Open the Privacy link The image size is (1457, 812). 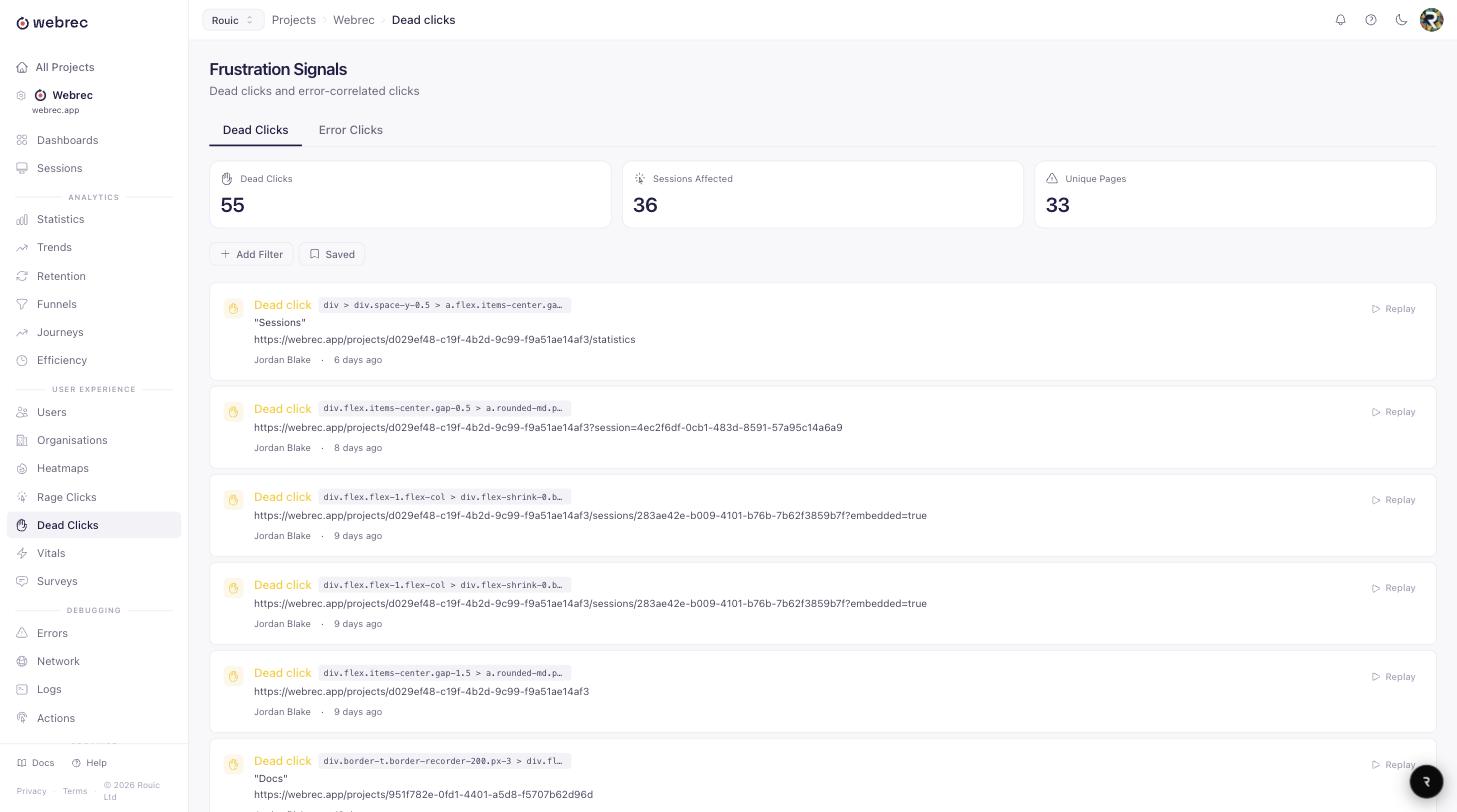pyautogui.click(x=31, y=791)
